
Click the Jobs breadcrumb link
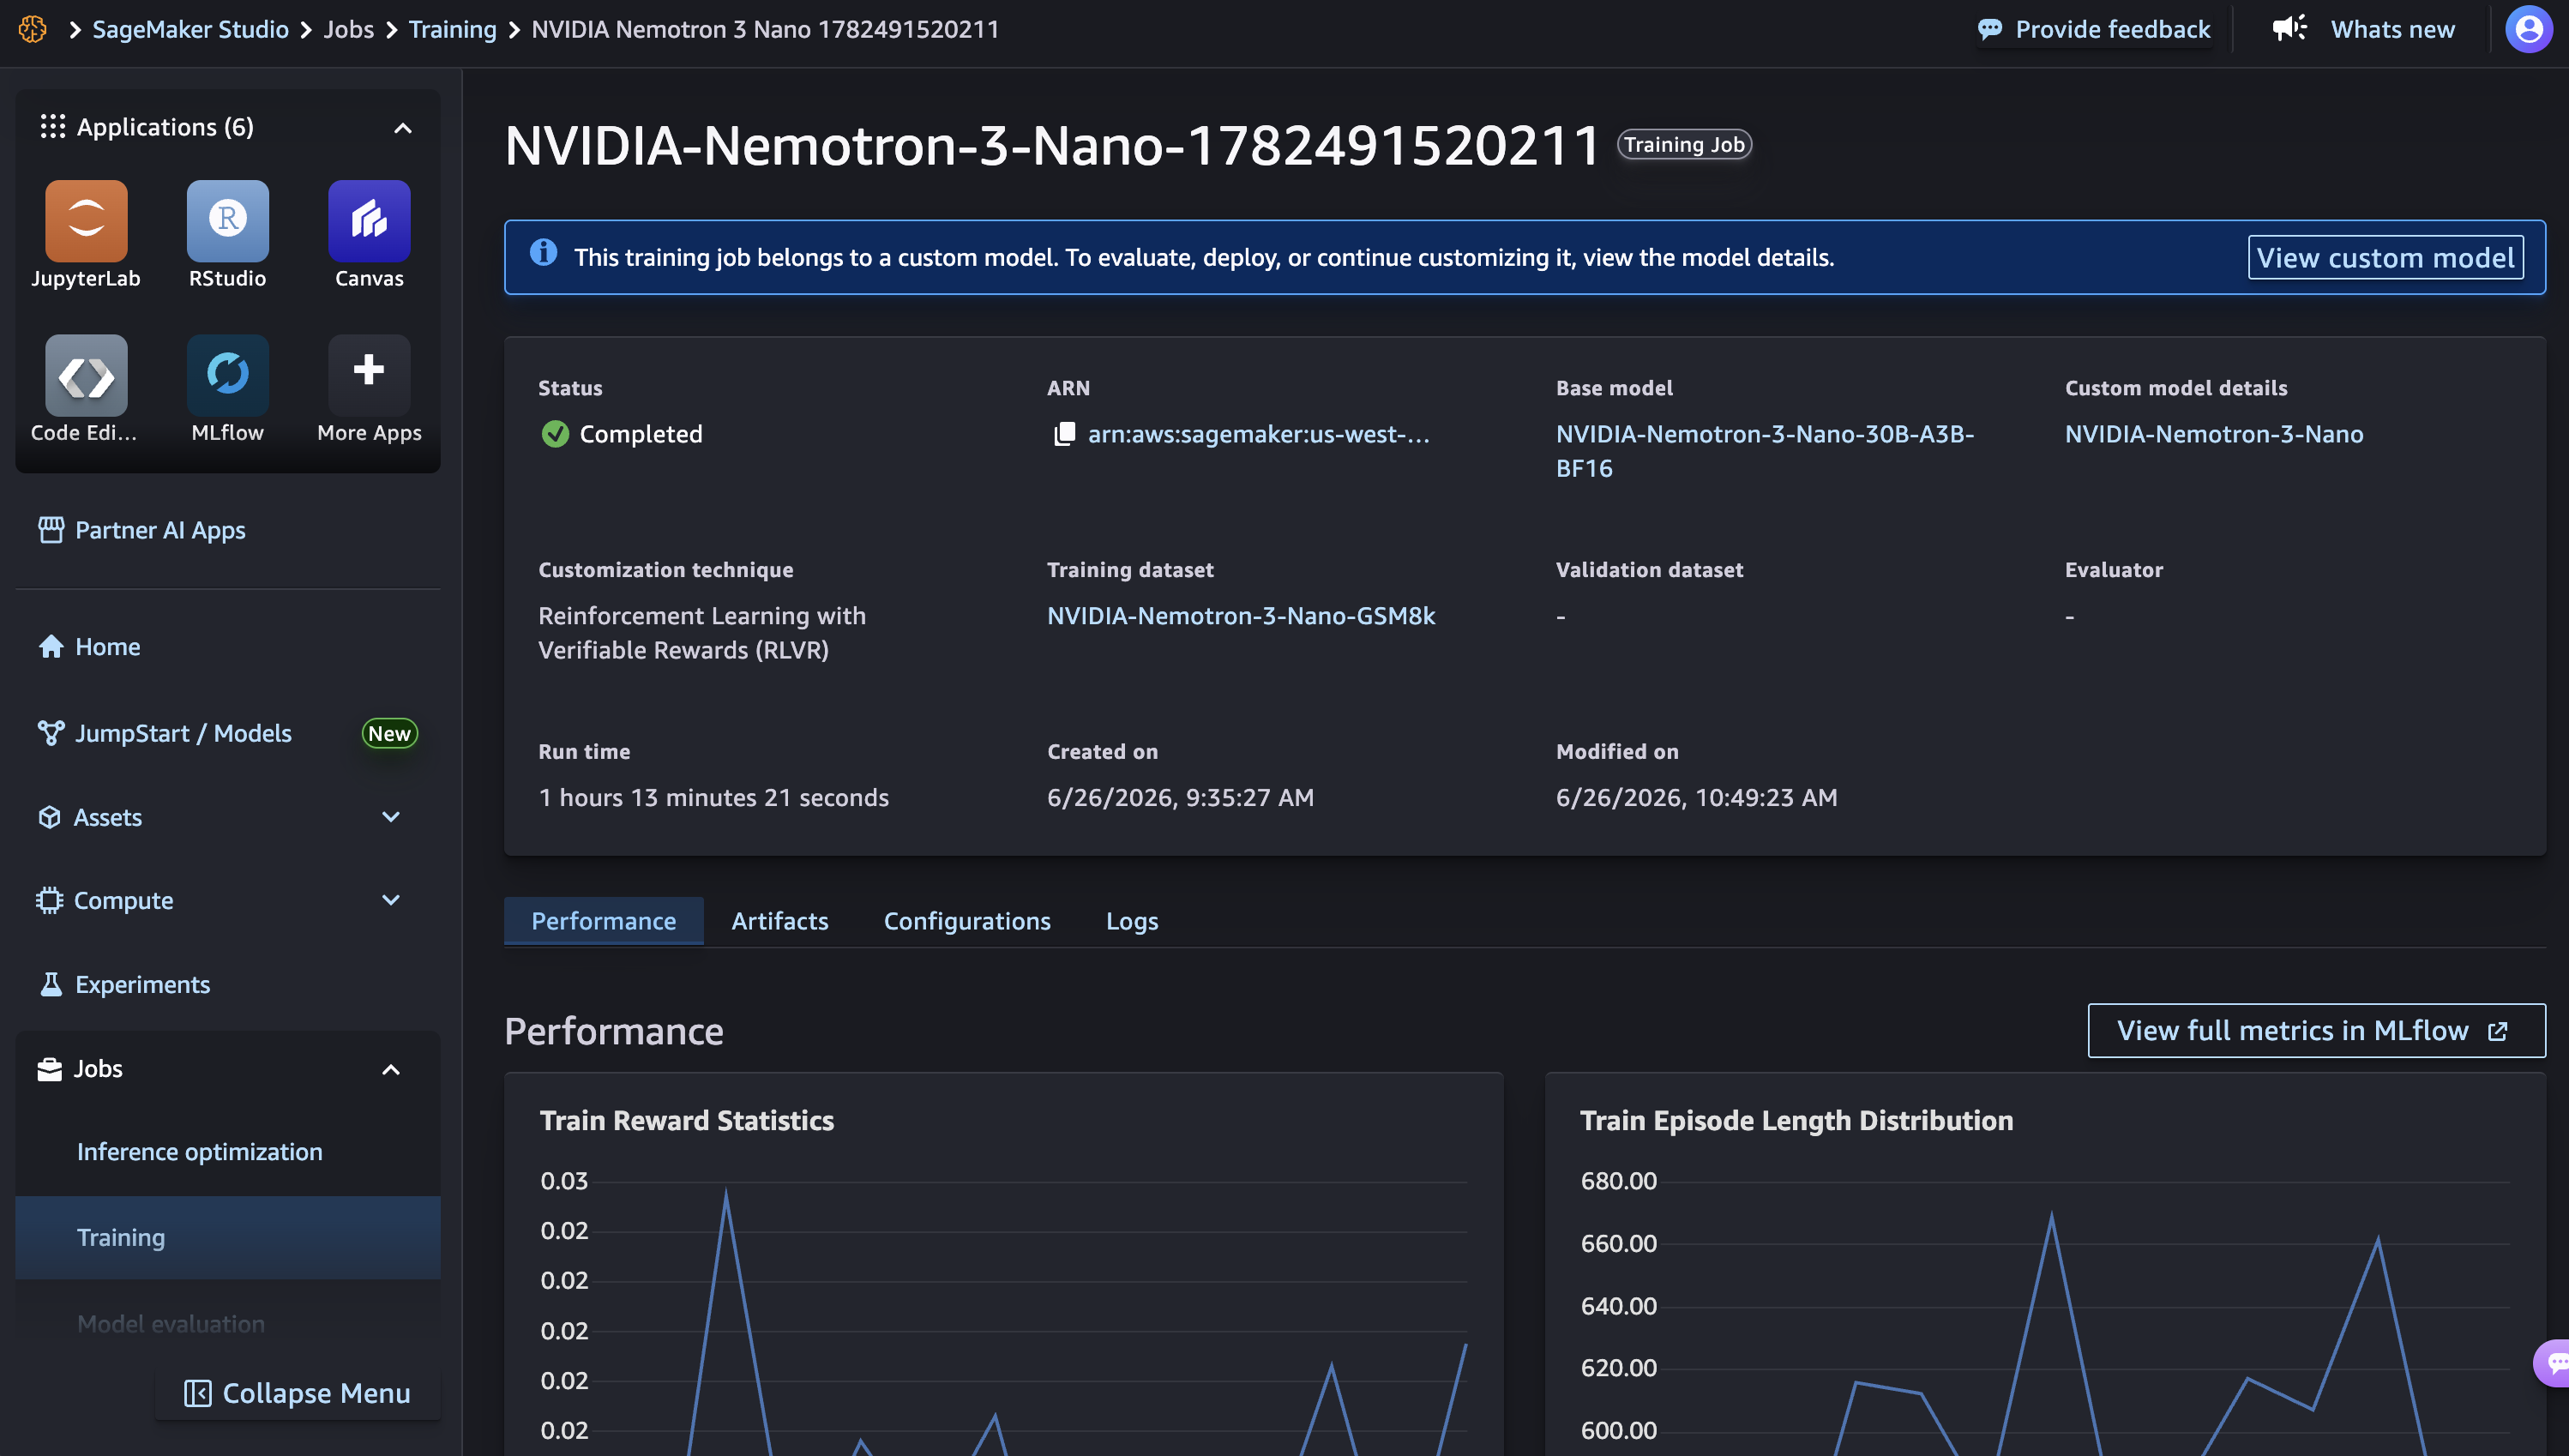pos(348,29)
